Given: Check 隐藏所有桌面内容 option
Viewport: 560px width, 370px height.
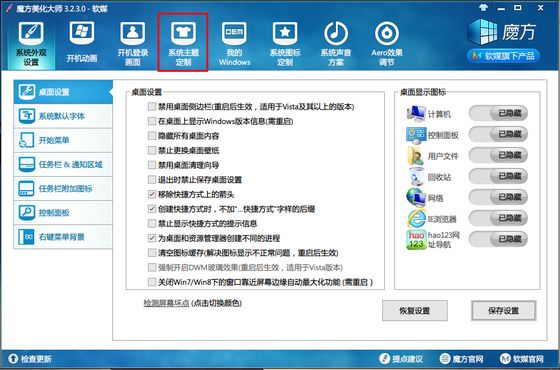Looking at the screenshot, I should (x=152, y=136).
